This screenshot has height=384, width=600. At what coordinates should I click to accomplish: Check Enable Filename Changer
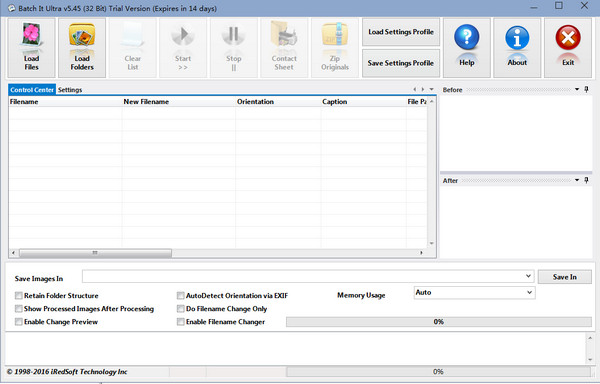click(180, 322)
